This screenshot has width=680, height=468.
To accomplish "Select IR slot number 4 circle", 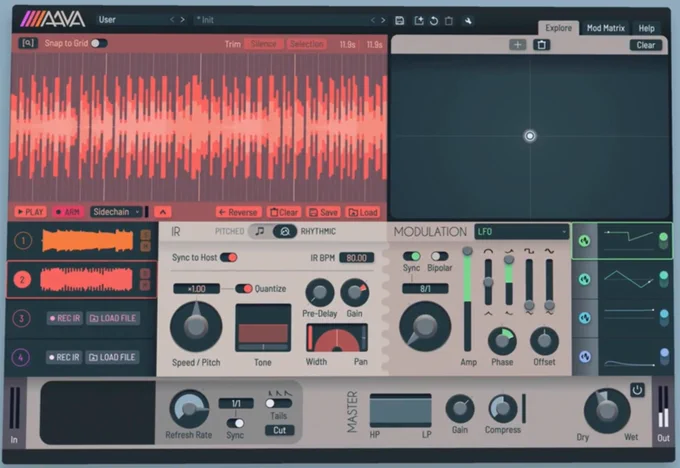I will (21, 357).
